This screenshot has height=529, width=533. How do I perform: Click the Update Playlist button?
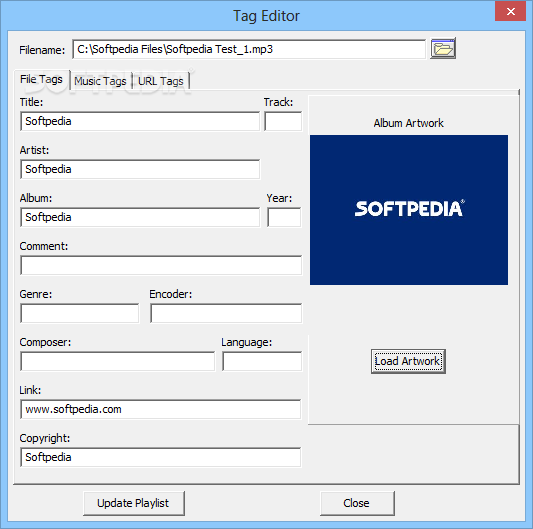134,503
